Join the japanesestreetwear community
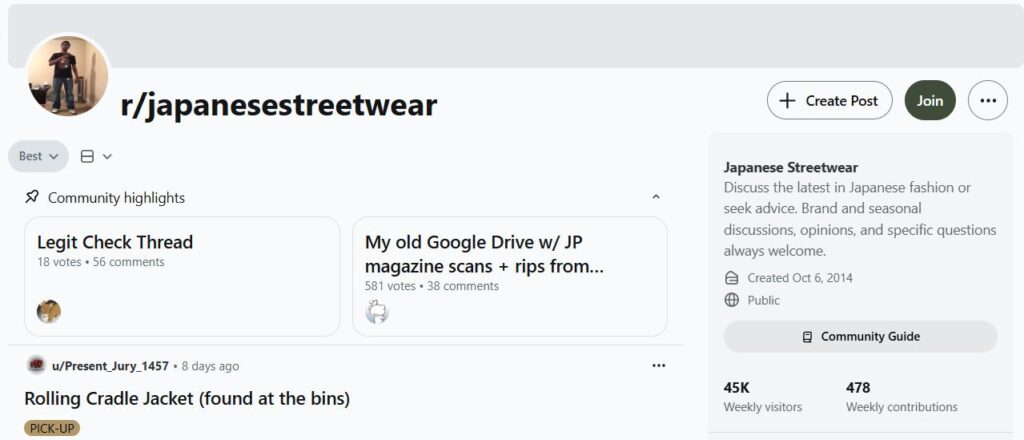This screenshot has width=1024, height=440. (930, 100)
